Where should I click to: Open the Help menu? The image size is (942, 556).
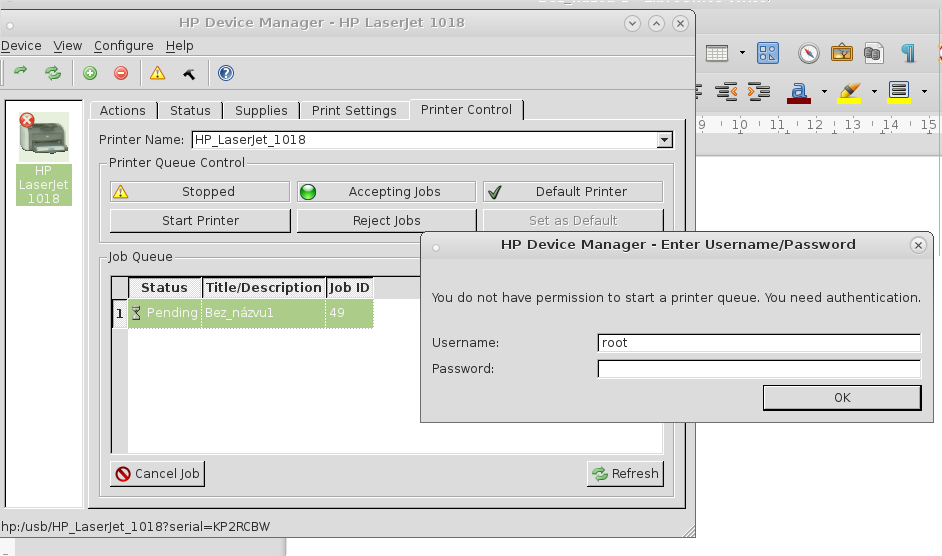pos(180,46)
